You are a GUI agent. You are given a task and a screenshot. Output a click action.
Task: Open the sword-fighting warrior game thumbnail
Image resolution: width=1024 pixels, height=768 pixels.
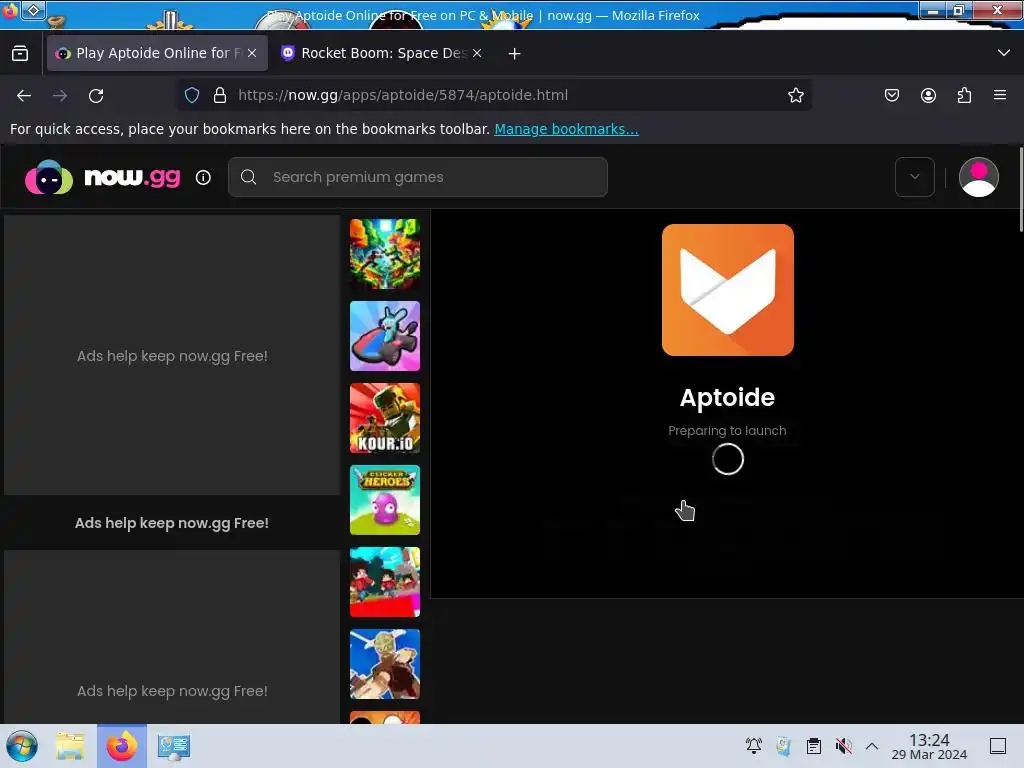(385, 664)
